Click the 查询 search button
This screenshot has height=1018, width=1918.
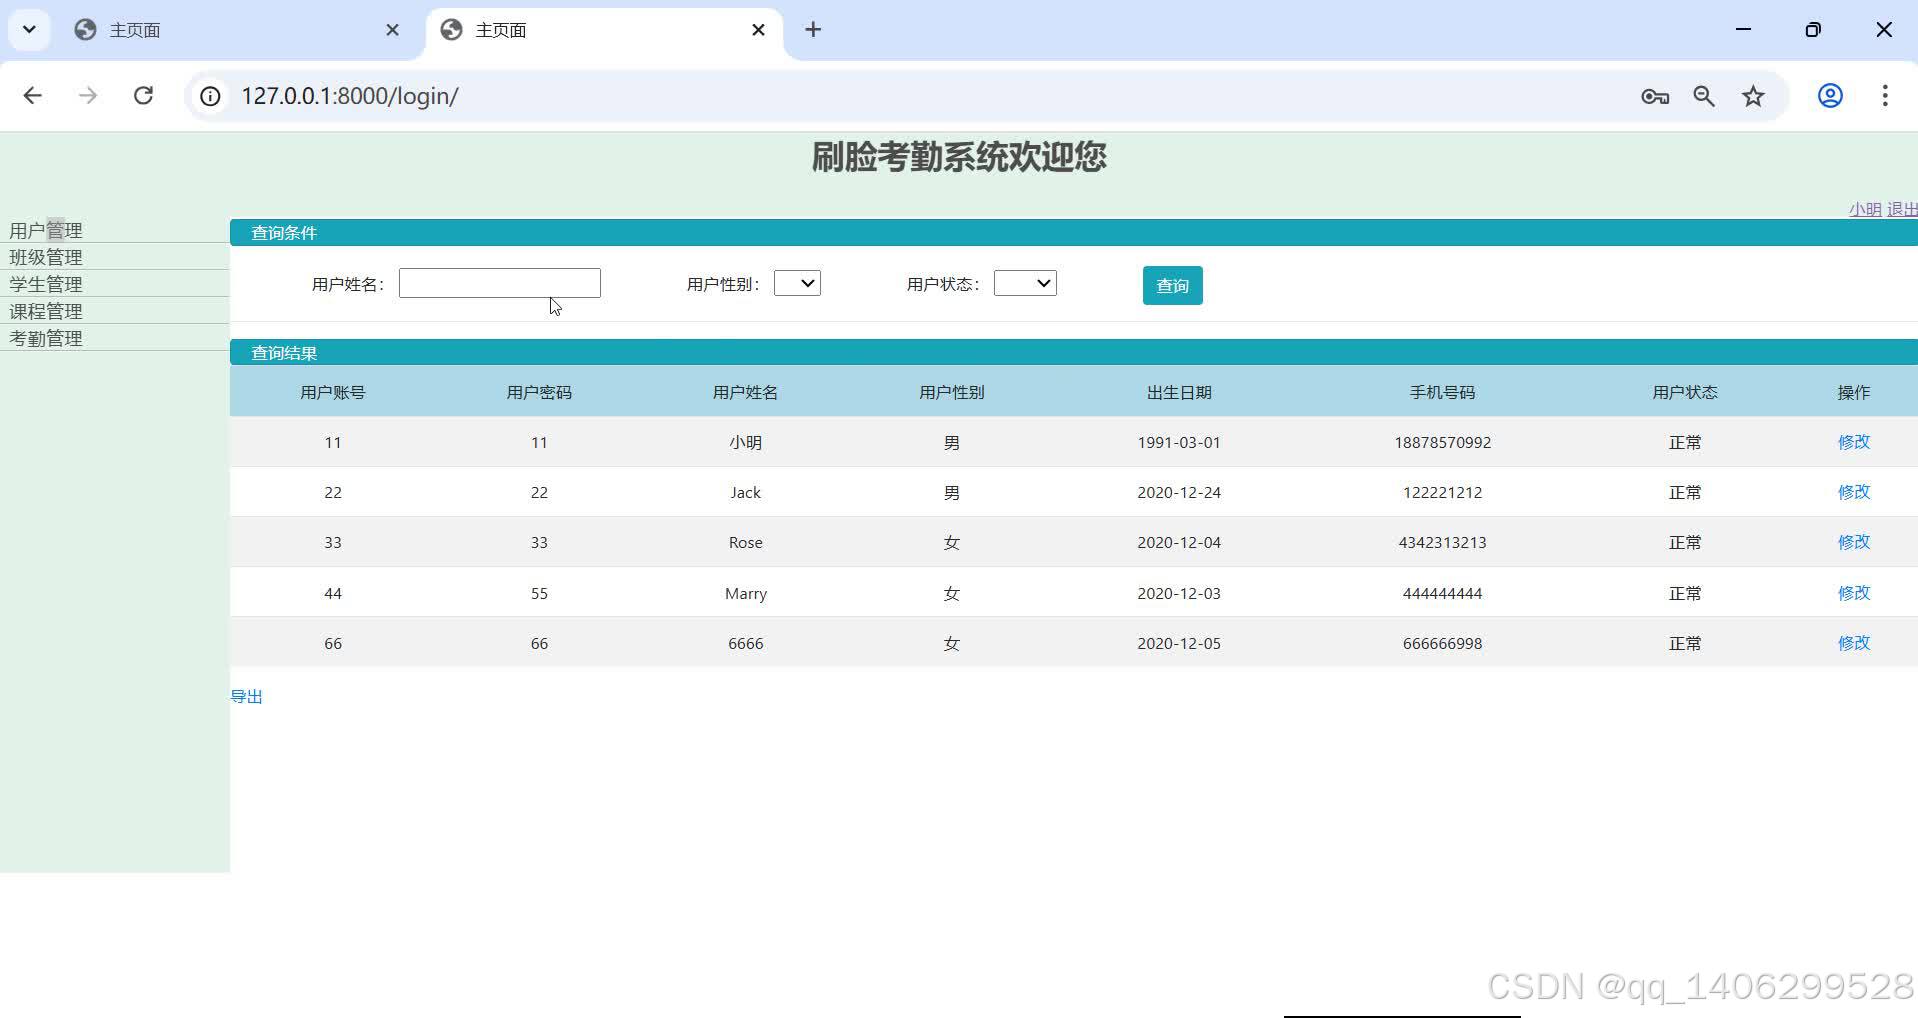(1172, 285)
